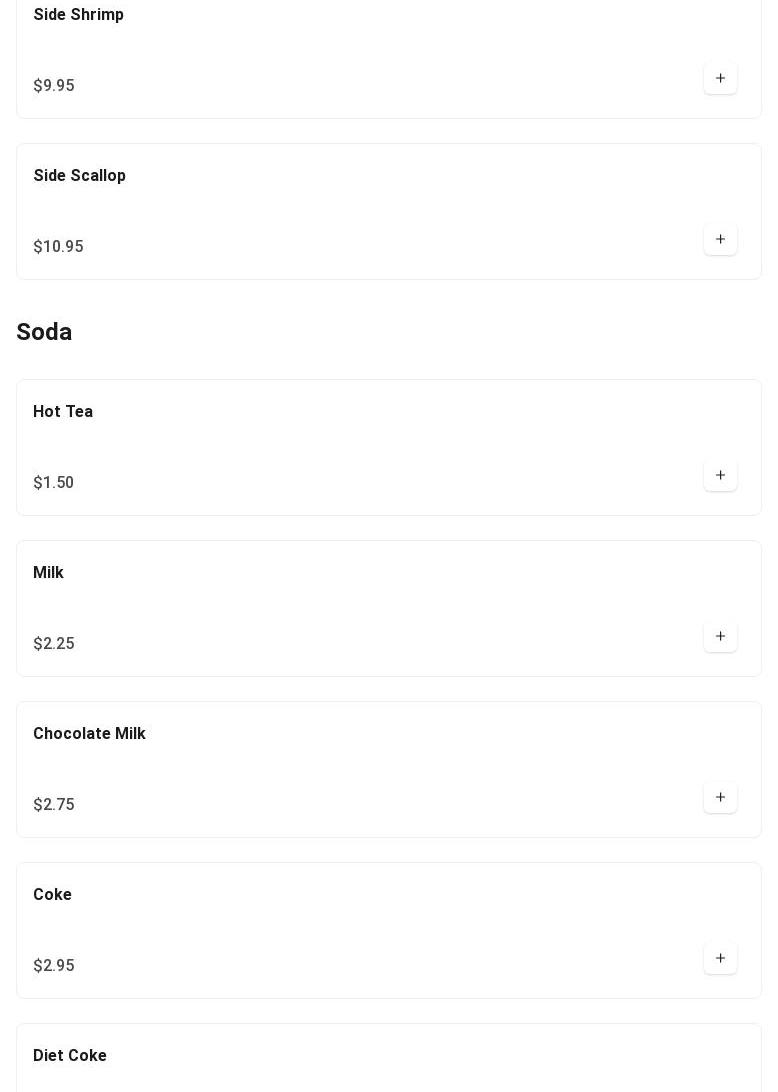Select the Coke item name
Screen dimensions: 778x1092
[52, 895]
